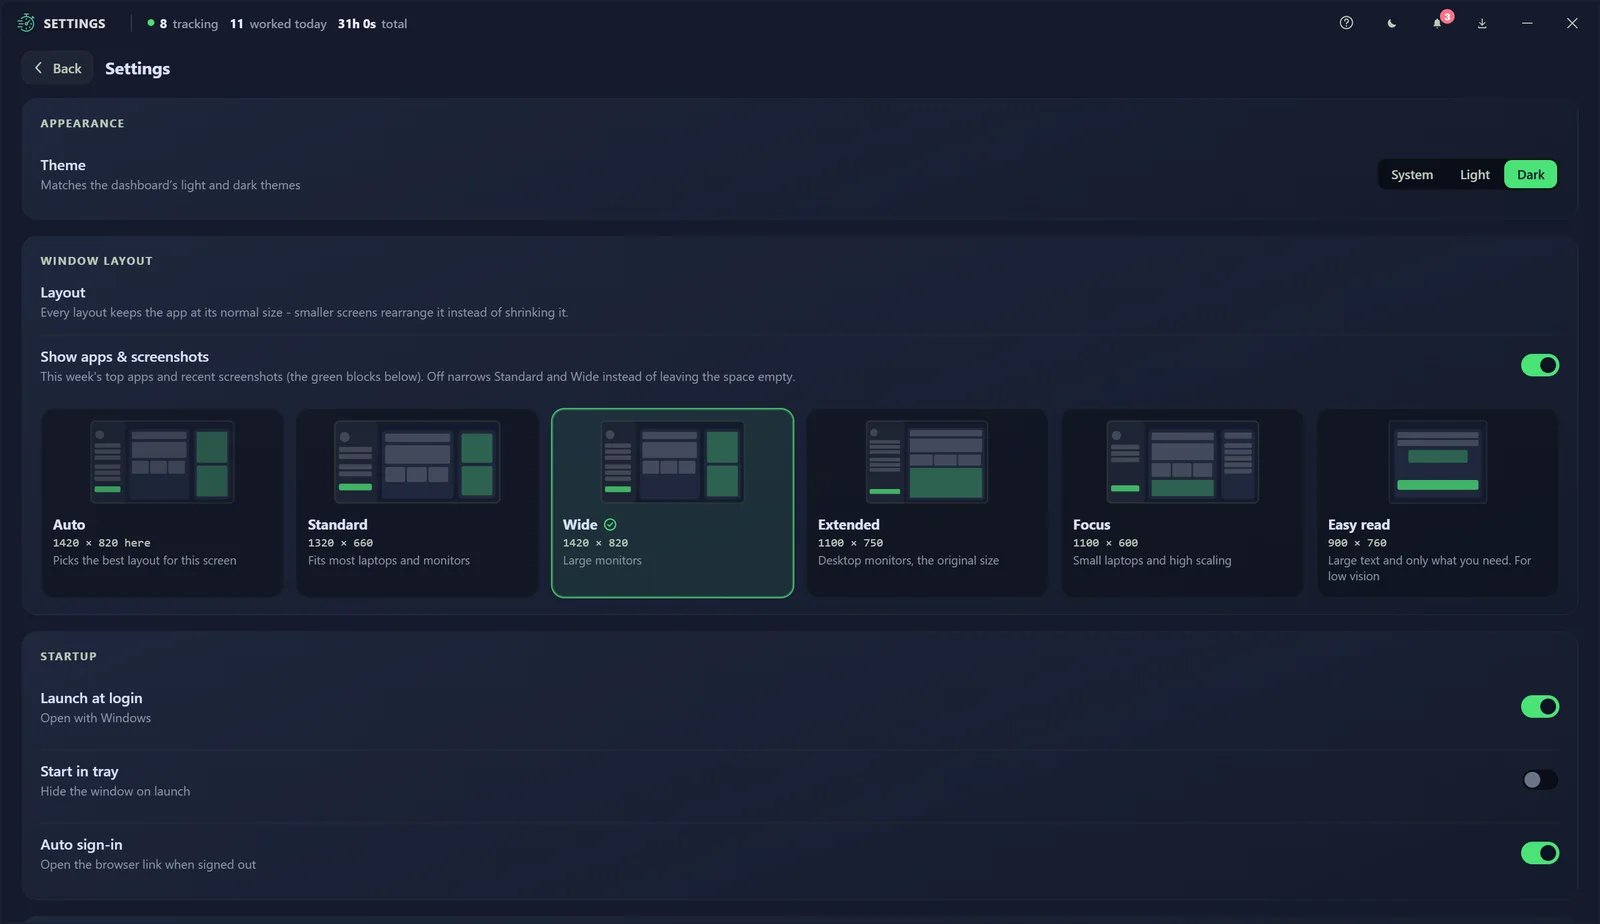Click the 'STARTUP' section header
This screenshot has height=924, width=1600.
68,657
